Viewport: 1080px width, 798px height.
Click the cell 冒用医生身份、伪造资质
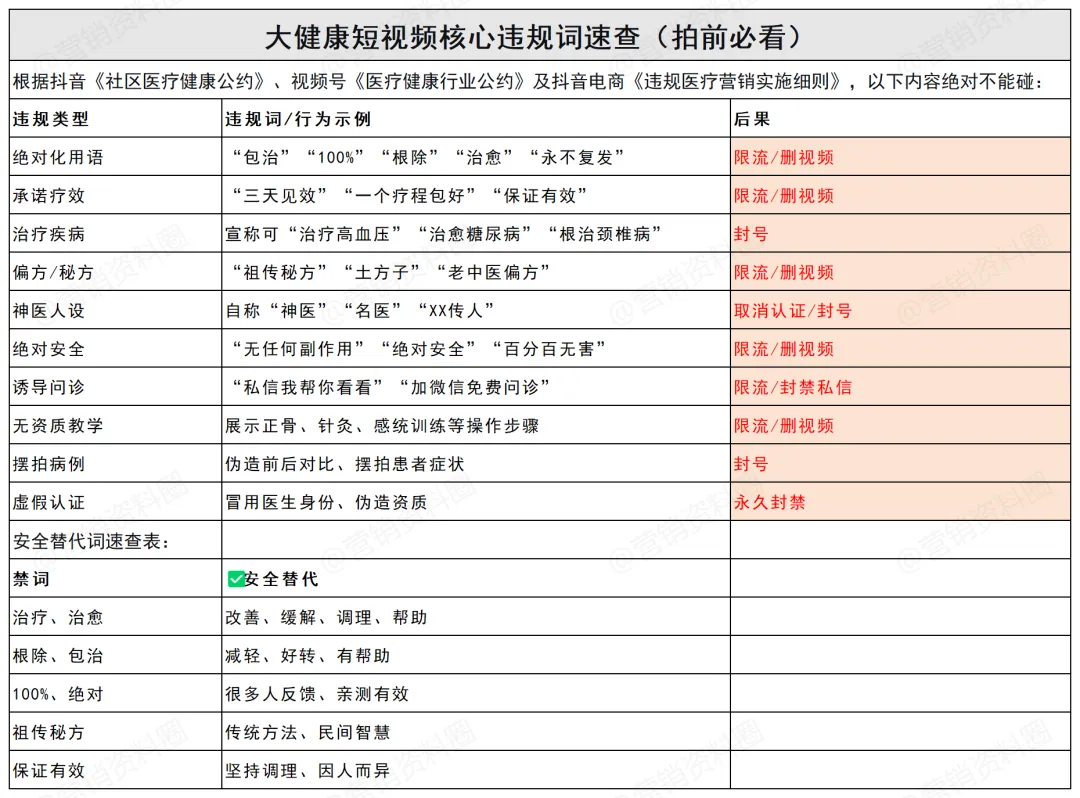[476, 502]
